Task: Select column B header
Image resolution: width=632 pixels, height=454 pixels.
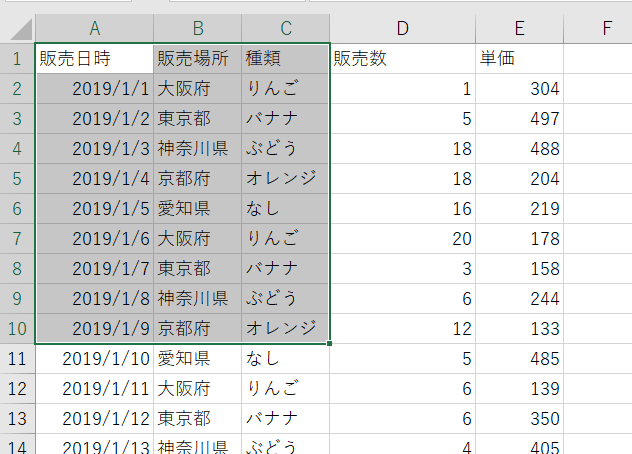Action: tap(198, 29)
